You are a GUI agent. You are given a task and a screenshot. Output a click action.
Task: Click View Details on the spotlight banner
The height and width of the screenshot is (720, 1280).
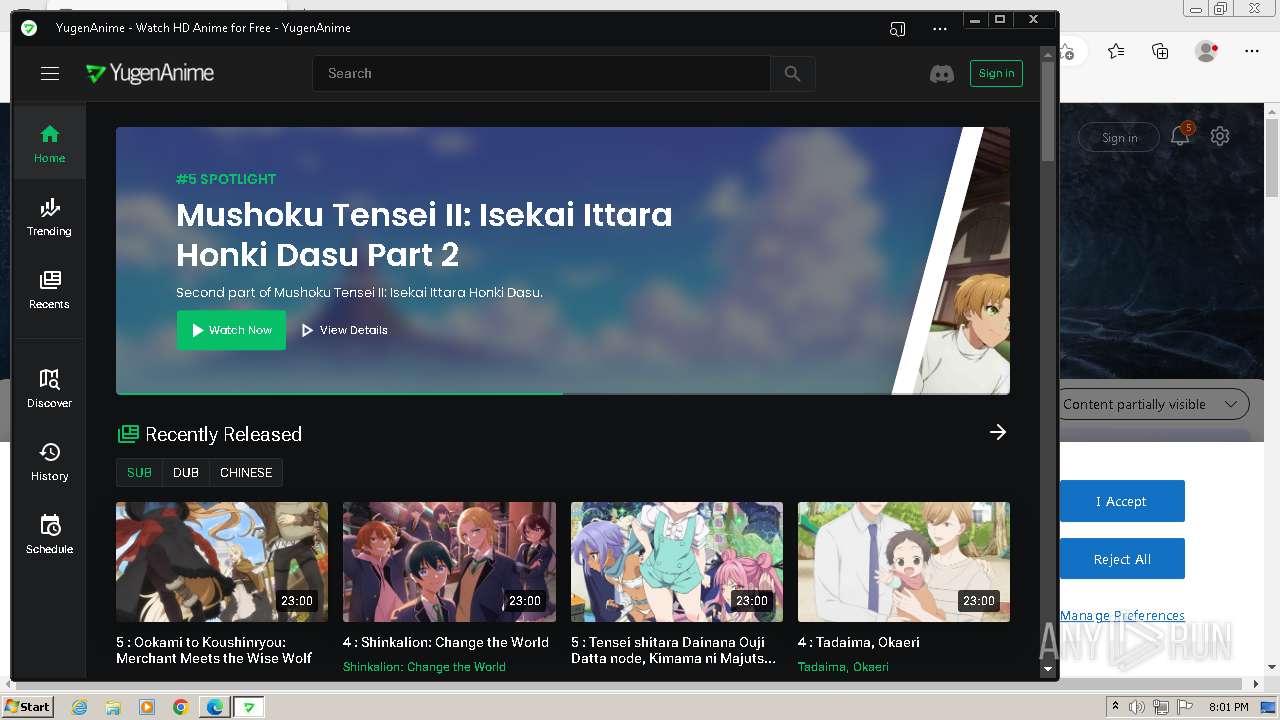coord(344,330)
